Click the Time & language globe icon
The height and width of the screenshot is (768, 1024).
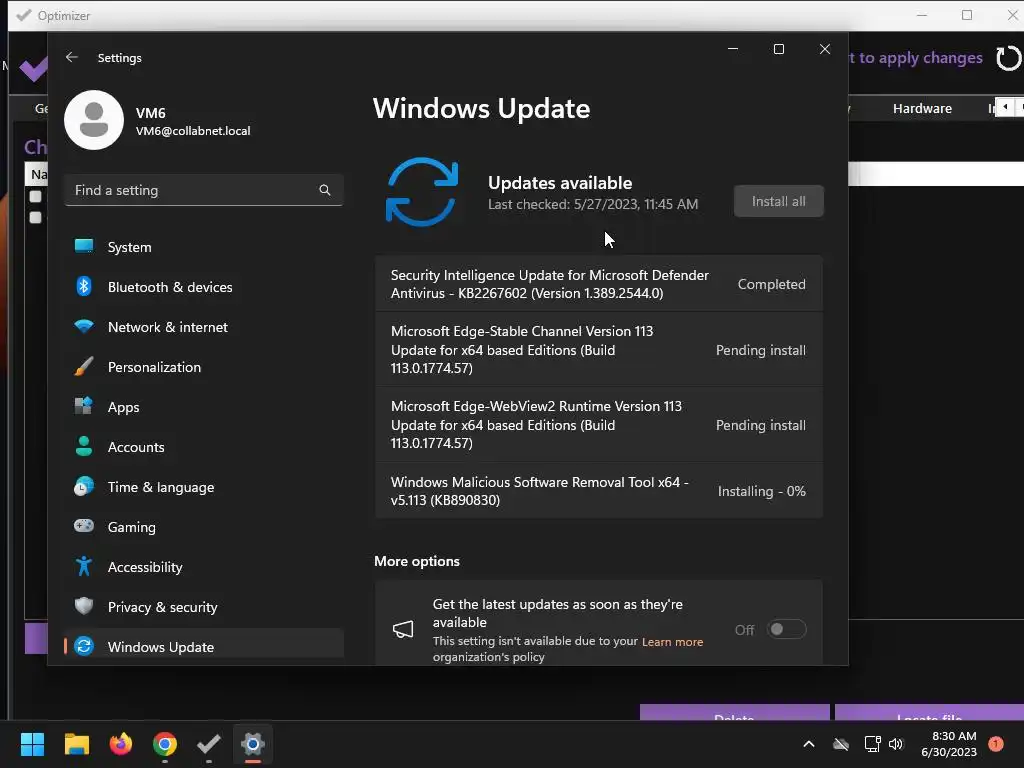[x=84, y=487]
